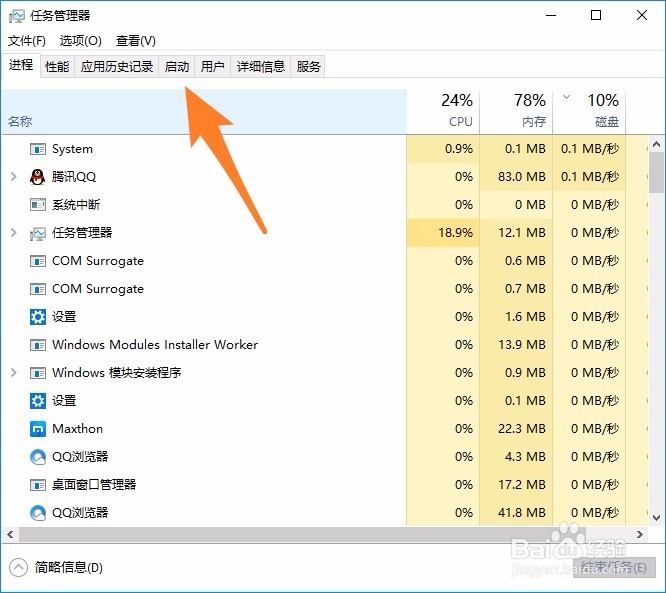
Task: Click the Windows Modules Installer Worker icon
Action: [x=38, y=345]
